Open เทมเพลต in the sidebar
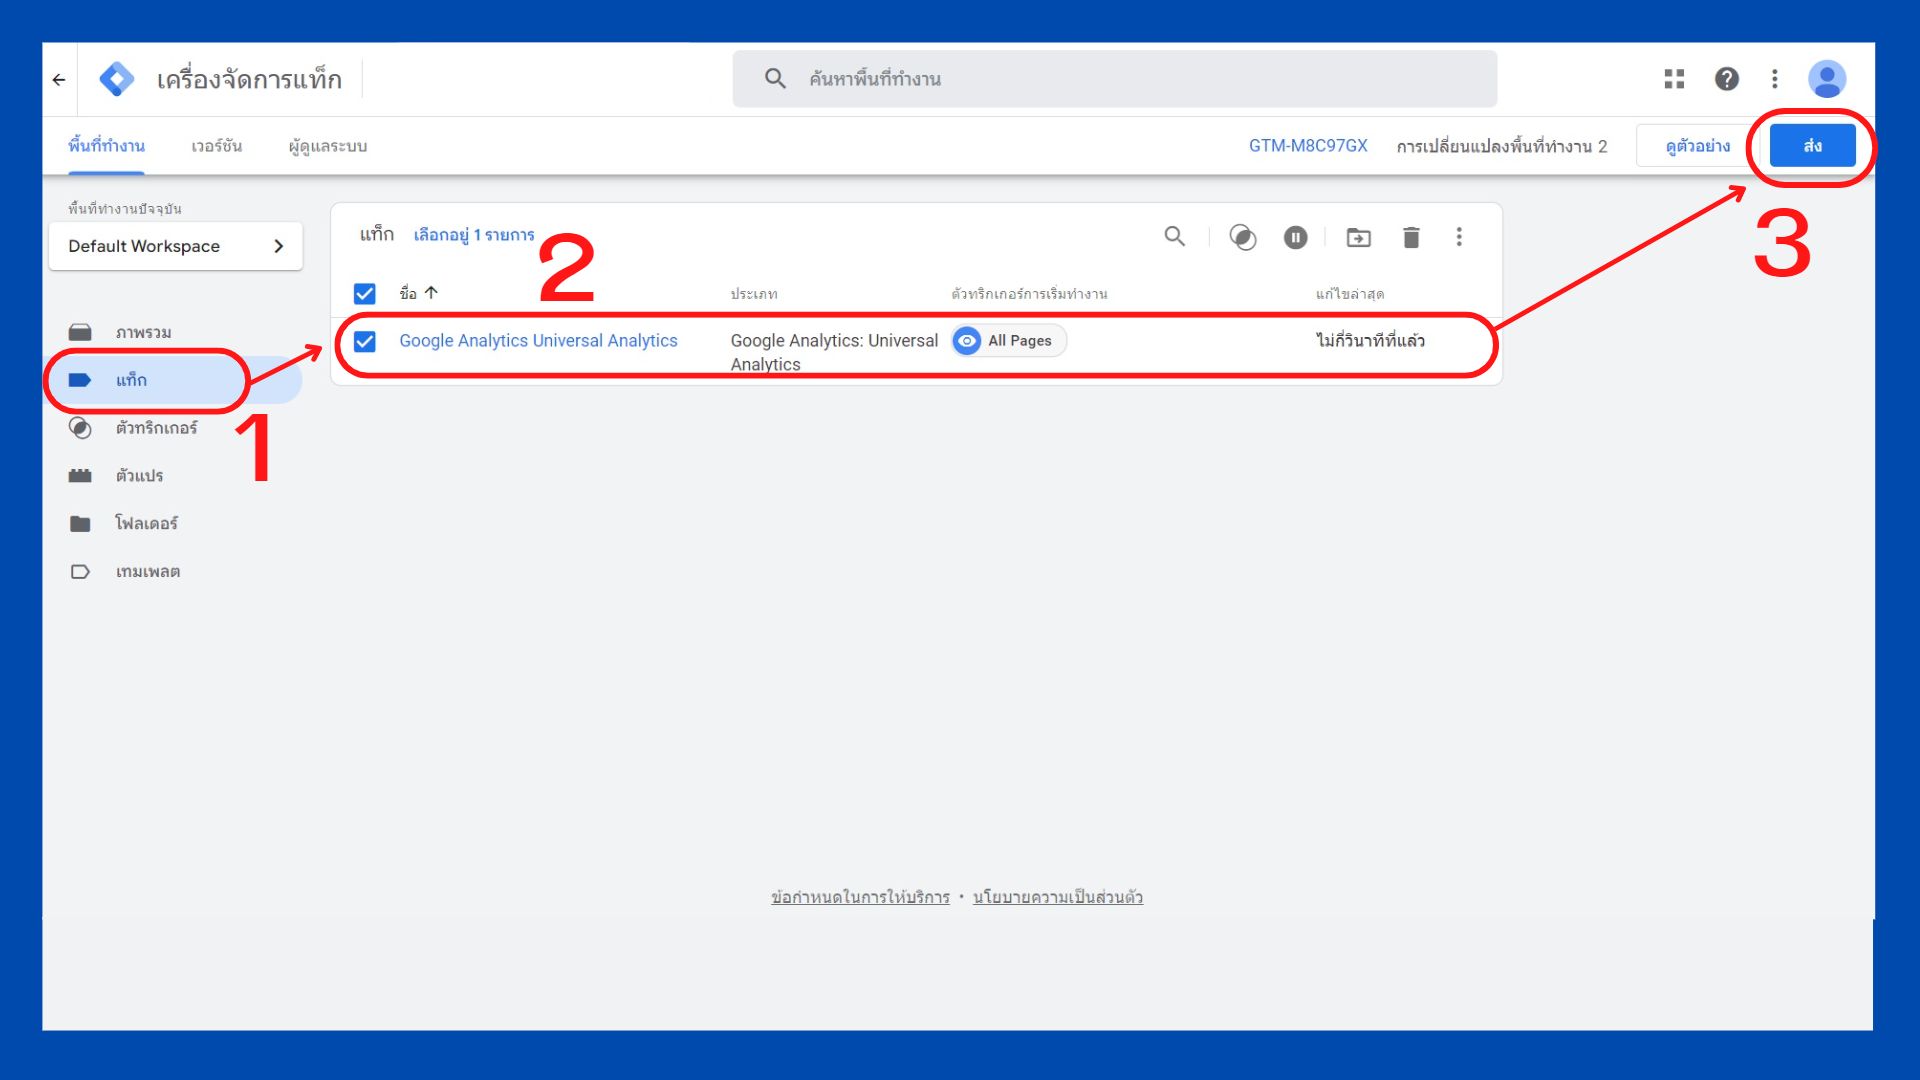 pyautogui.click(x=148, y=572)
